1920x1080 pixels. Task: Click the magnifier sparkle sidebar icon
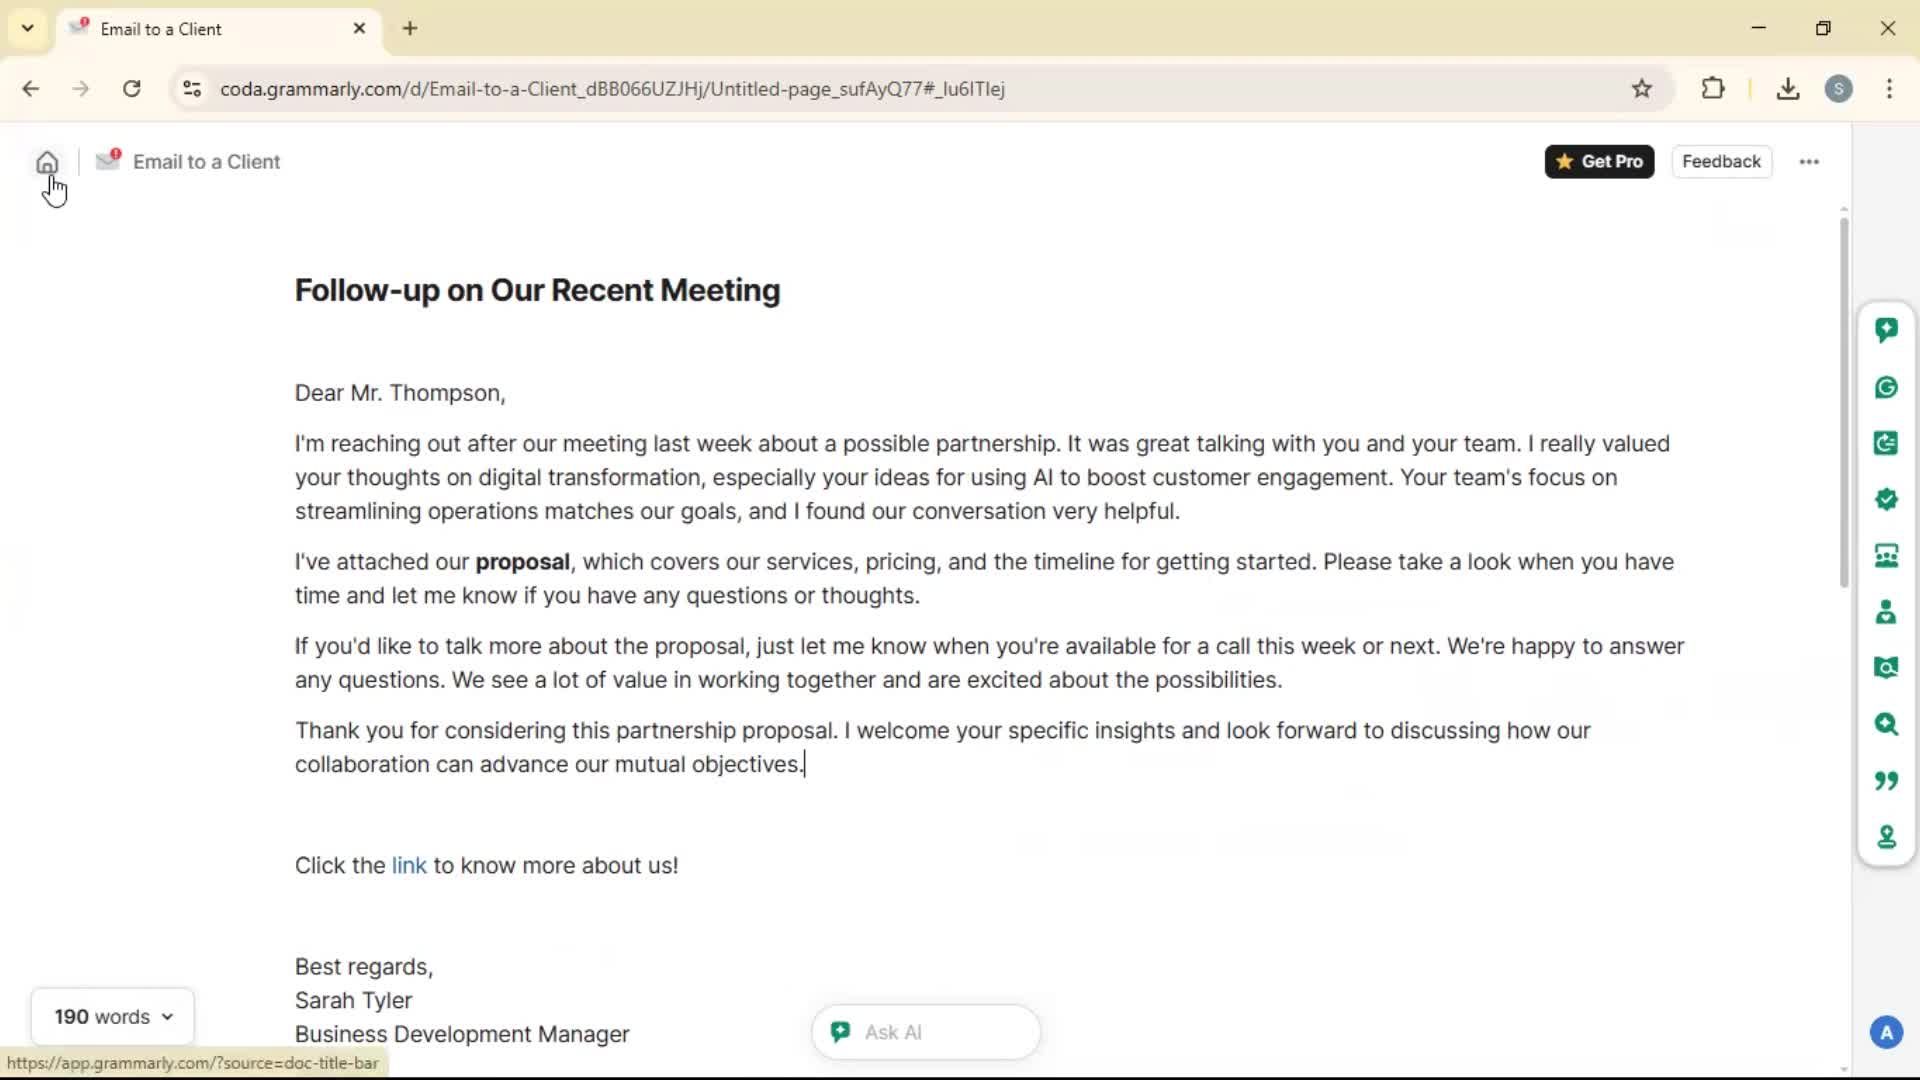point(1886,724)
